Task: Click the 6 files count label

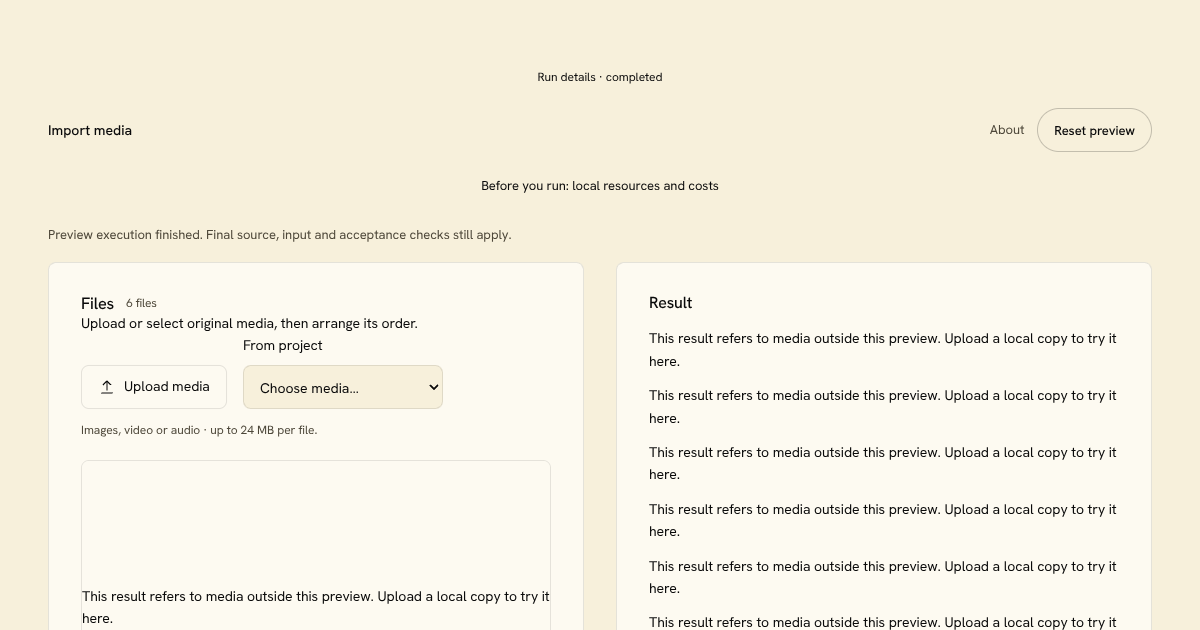Action: [141, 303]
